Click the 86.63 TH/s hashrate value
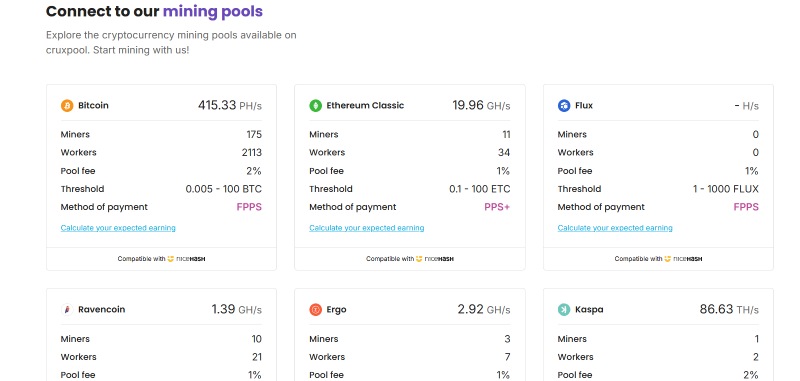Image resolution: width=800 pixels, height=381 pixels. (x=729, y=310)
